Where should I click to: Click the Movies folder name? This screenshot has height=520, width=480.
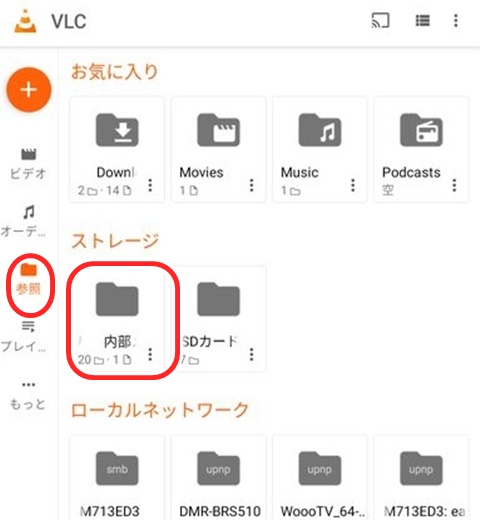click(201, 172)
